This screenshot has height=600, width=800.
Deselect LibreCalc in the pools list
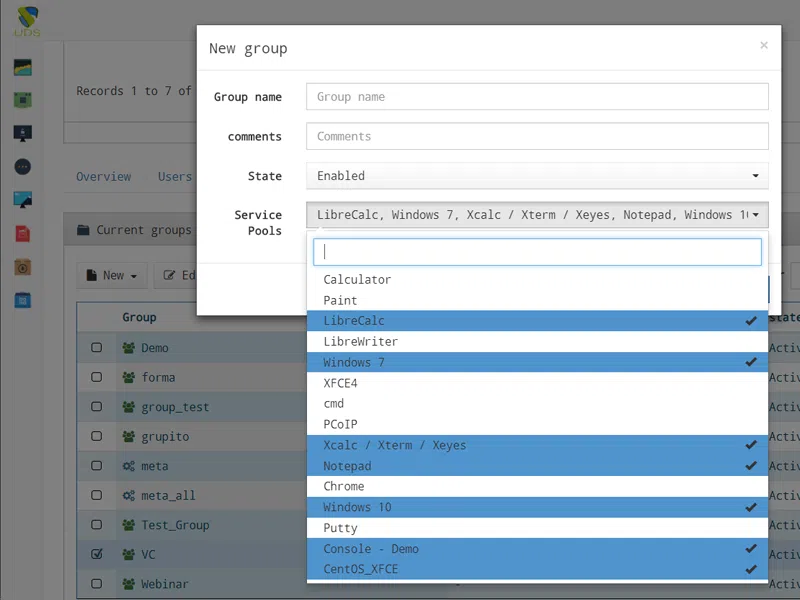click(537, 321)
